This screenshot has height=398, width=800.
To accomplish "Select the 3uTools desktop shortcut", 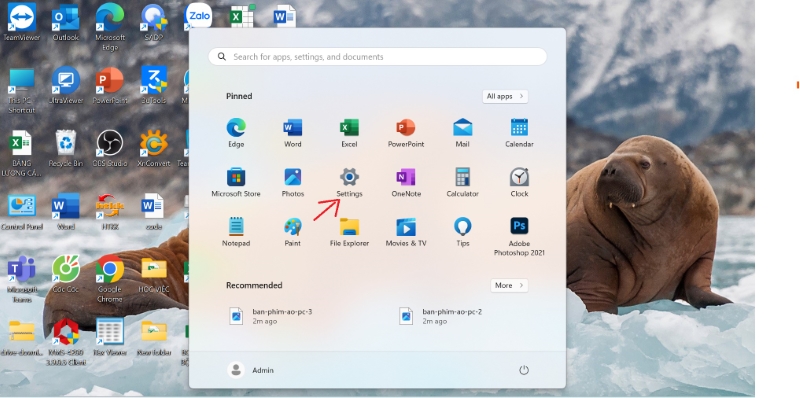I will coord(154,85).
